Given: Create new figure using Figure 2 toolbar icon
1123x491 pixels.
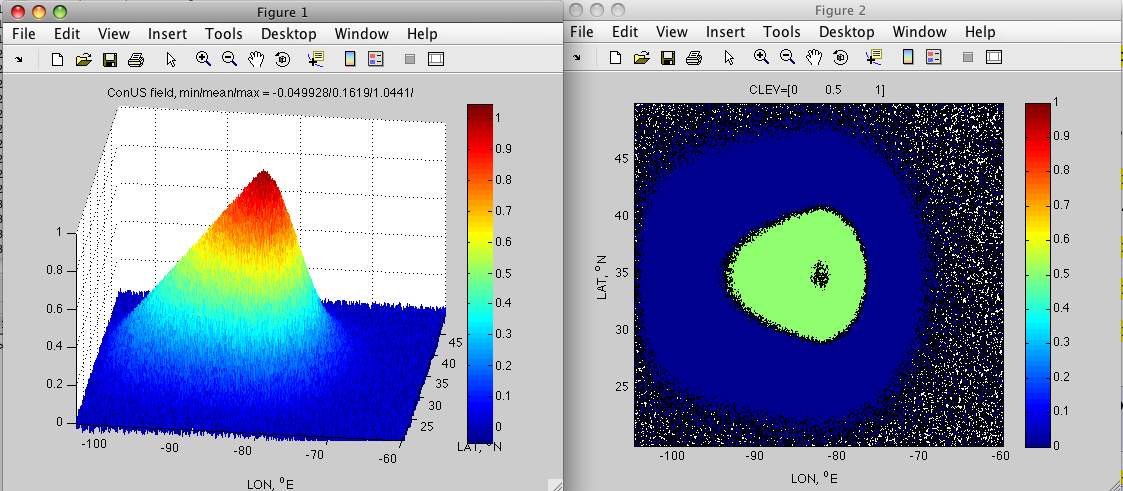Looking at the screenshot, I should tap(617, 58).
